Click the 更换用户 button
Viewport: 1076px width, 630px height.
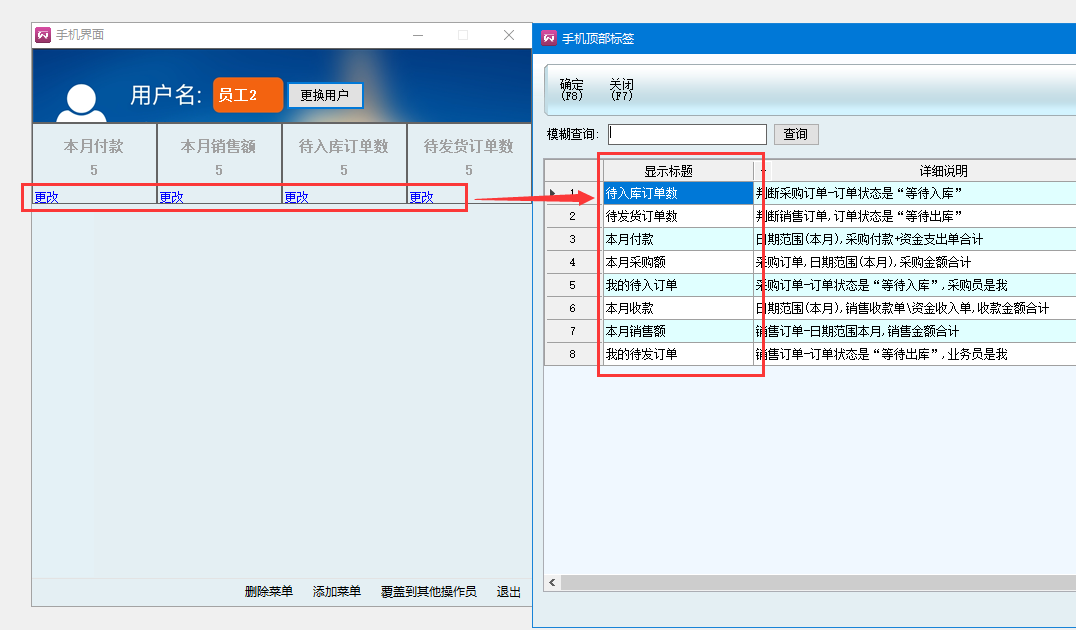coord(325,96)
